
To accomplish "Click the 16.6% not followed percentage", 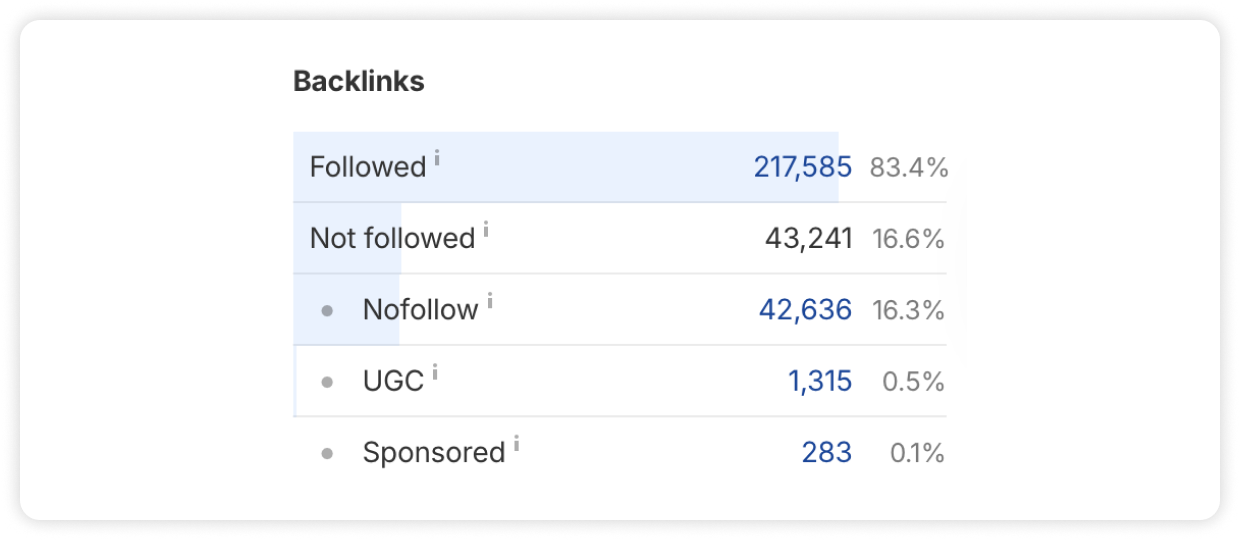I will click(908, 238).
